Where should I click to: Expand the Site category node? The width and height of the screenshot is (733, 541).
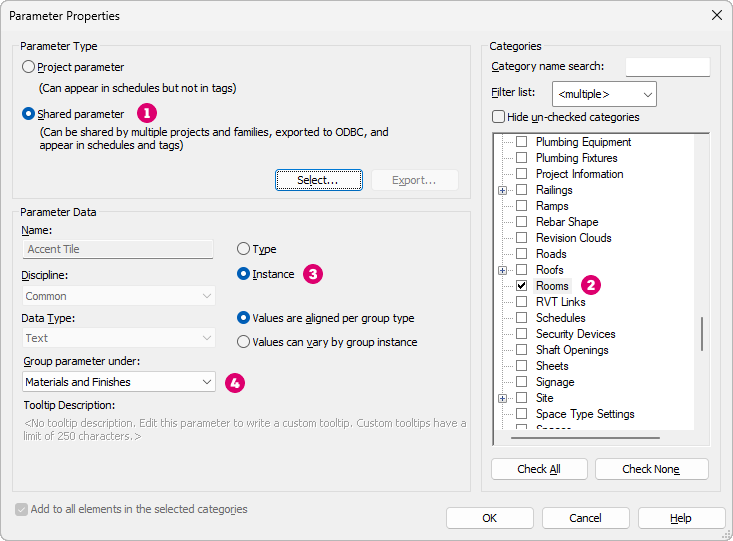tap(503, 398)
